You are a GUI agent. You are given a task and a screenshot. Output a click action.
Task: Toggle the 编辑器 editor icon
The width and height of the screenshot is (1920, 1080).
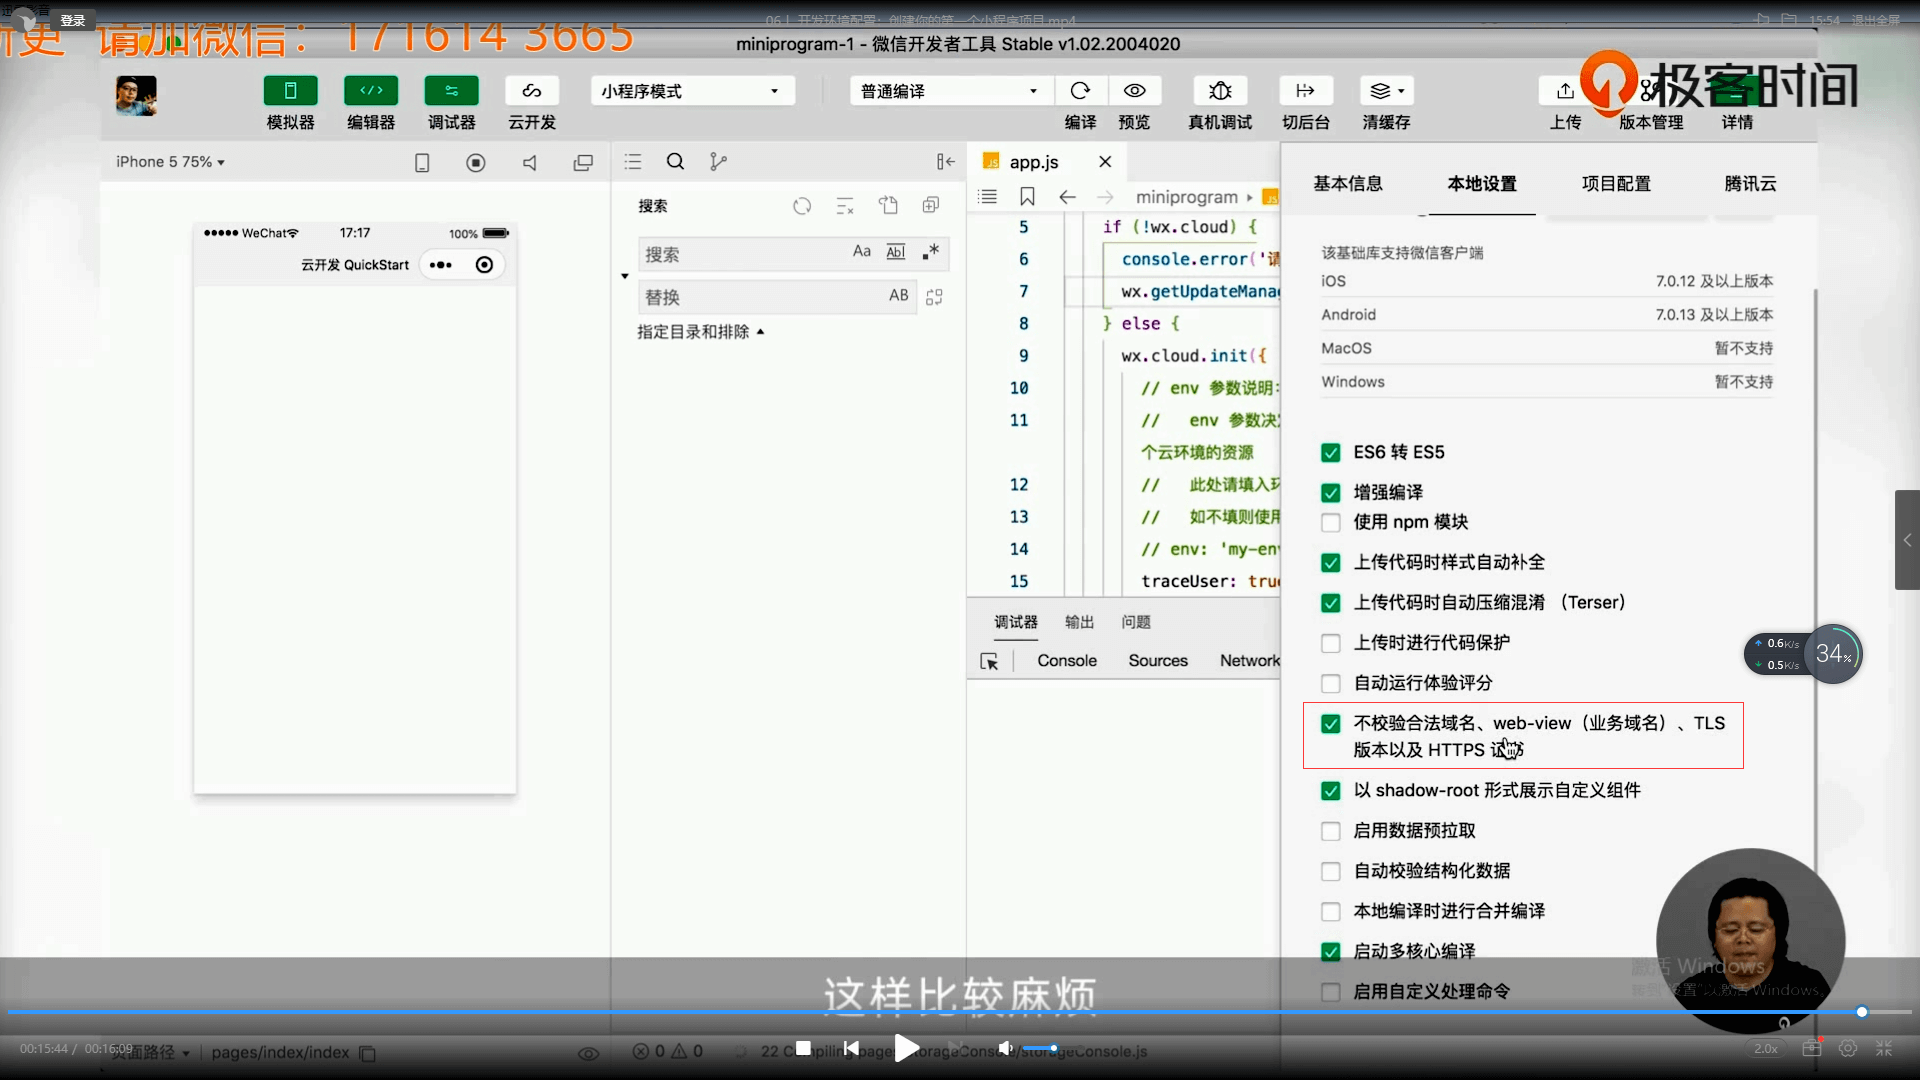click(x=371, y=91)
